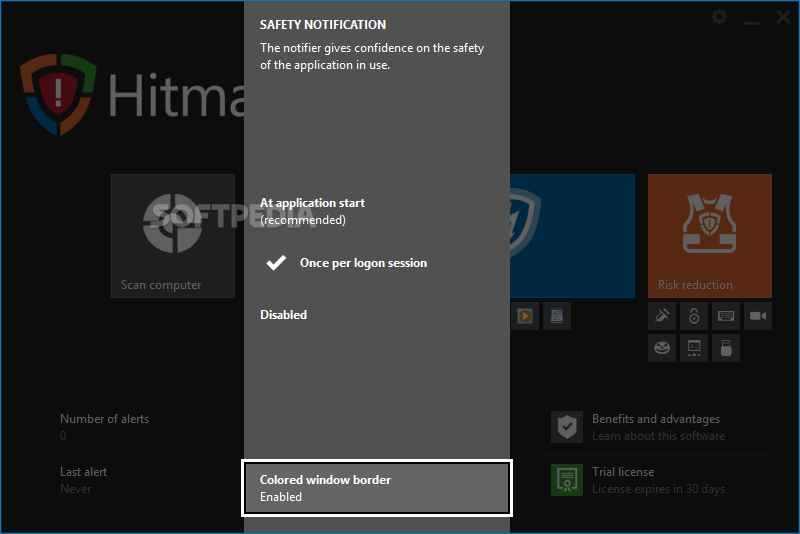Choose the 'Disabled' notification option
This screenshot has width=800, height=534.
[283, 315]
